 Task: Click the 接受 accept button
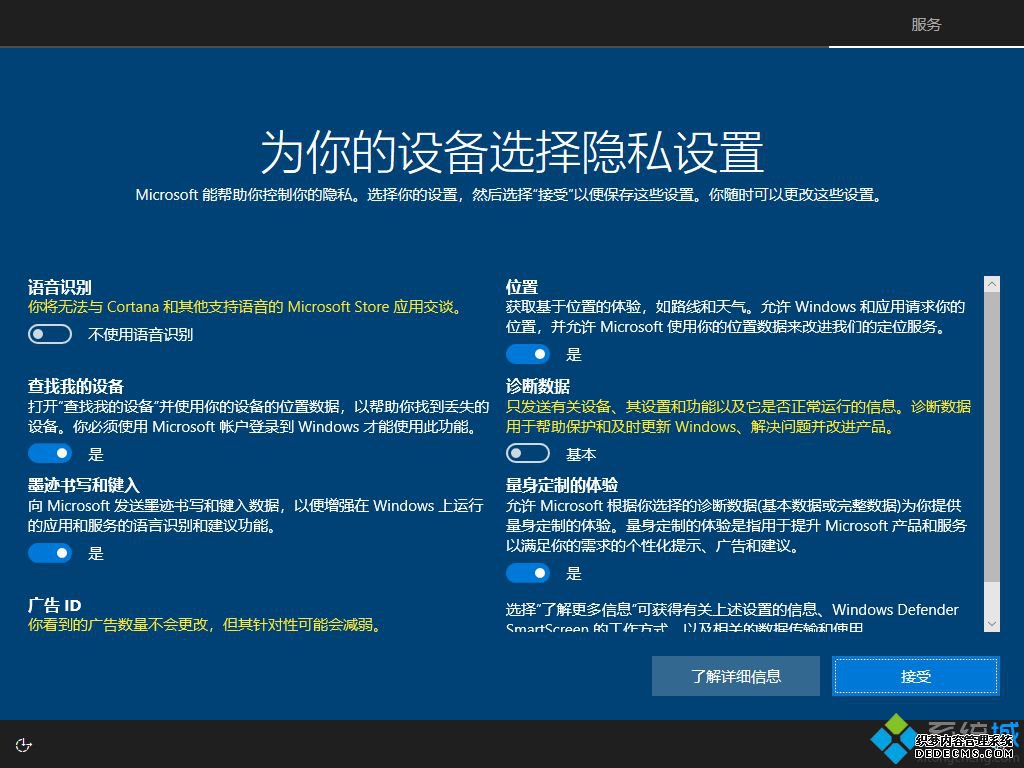916,676
